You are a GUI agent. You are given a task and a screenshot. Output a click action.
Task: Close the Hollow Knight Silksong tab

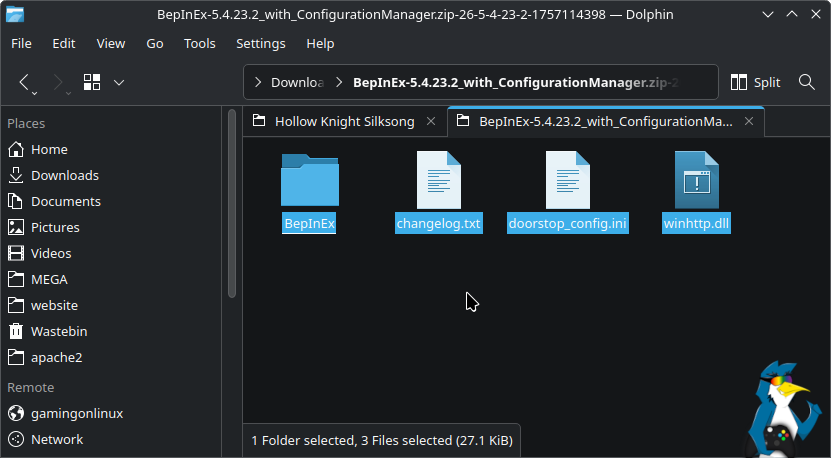(x=432, y=121)
